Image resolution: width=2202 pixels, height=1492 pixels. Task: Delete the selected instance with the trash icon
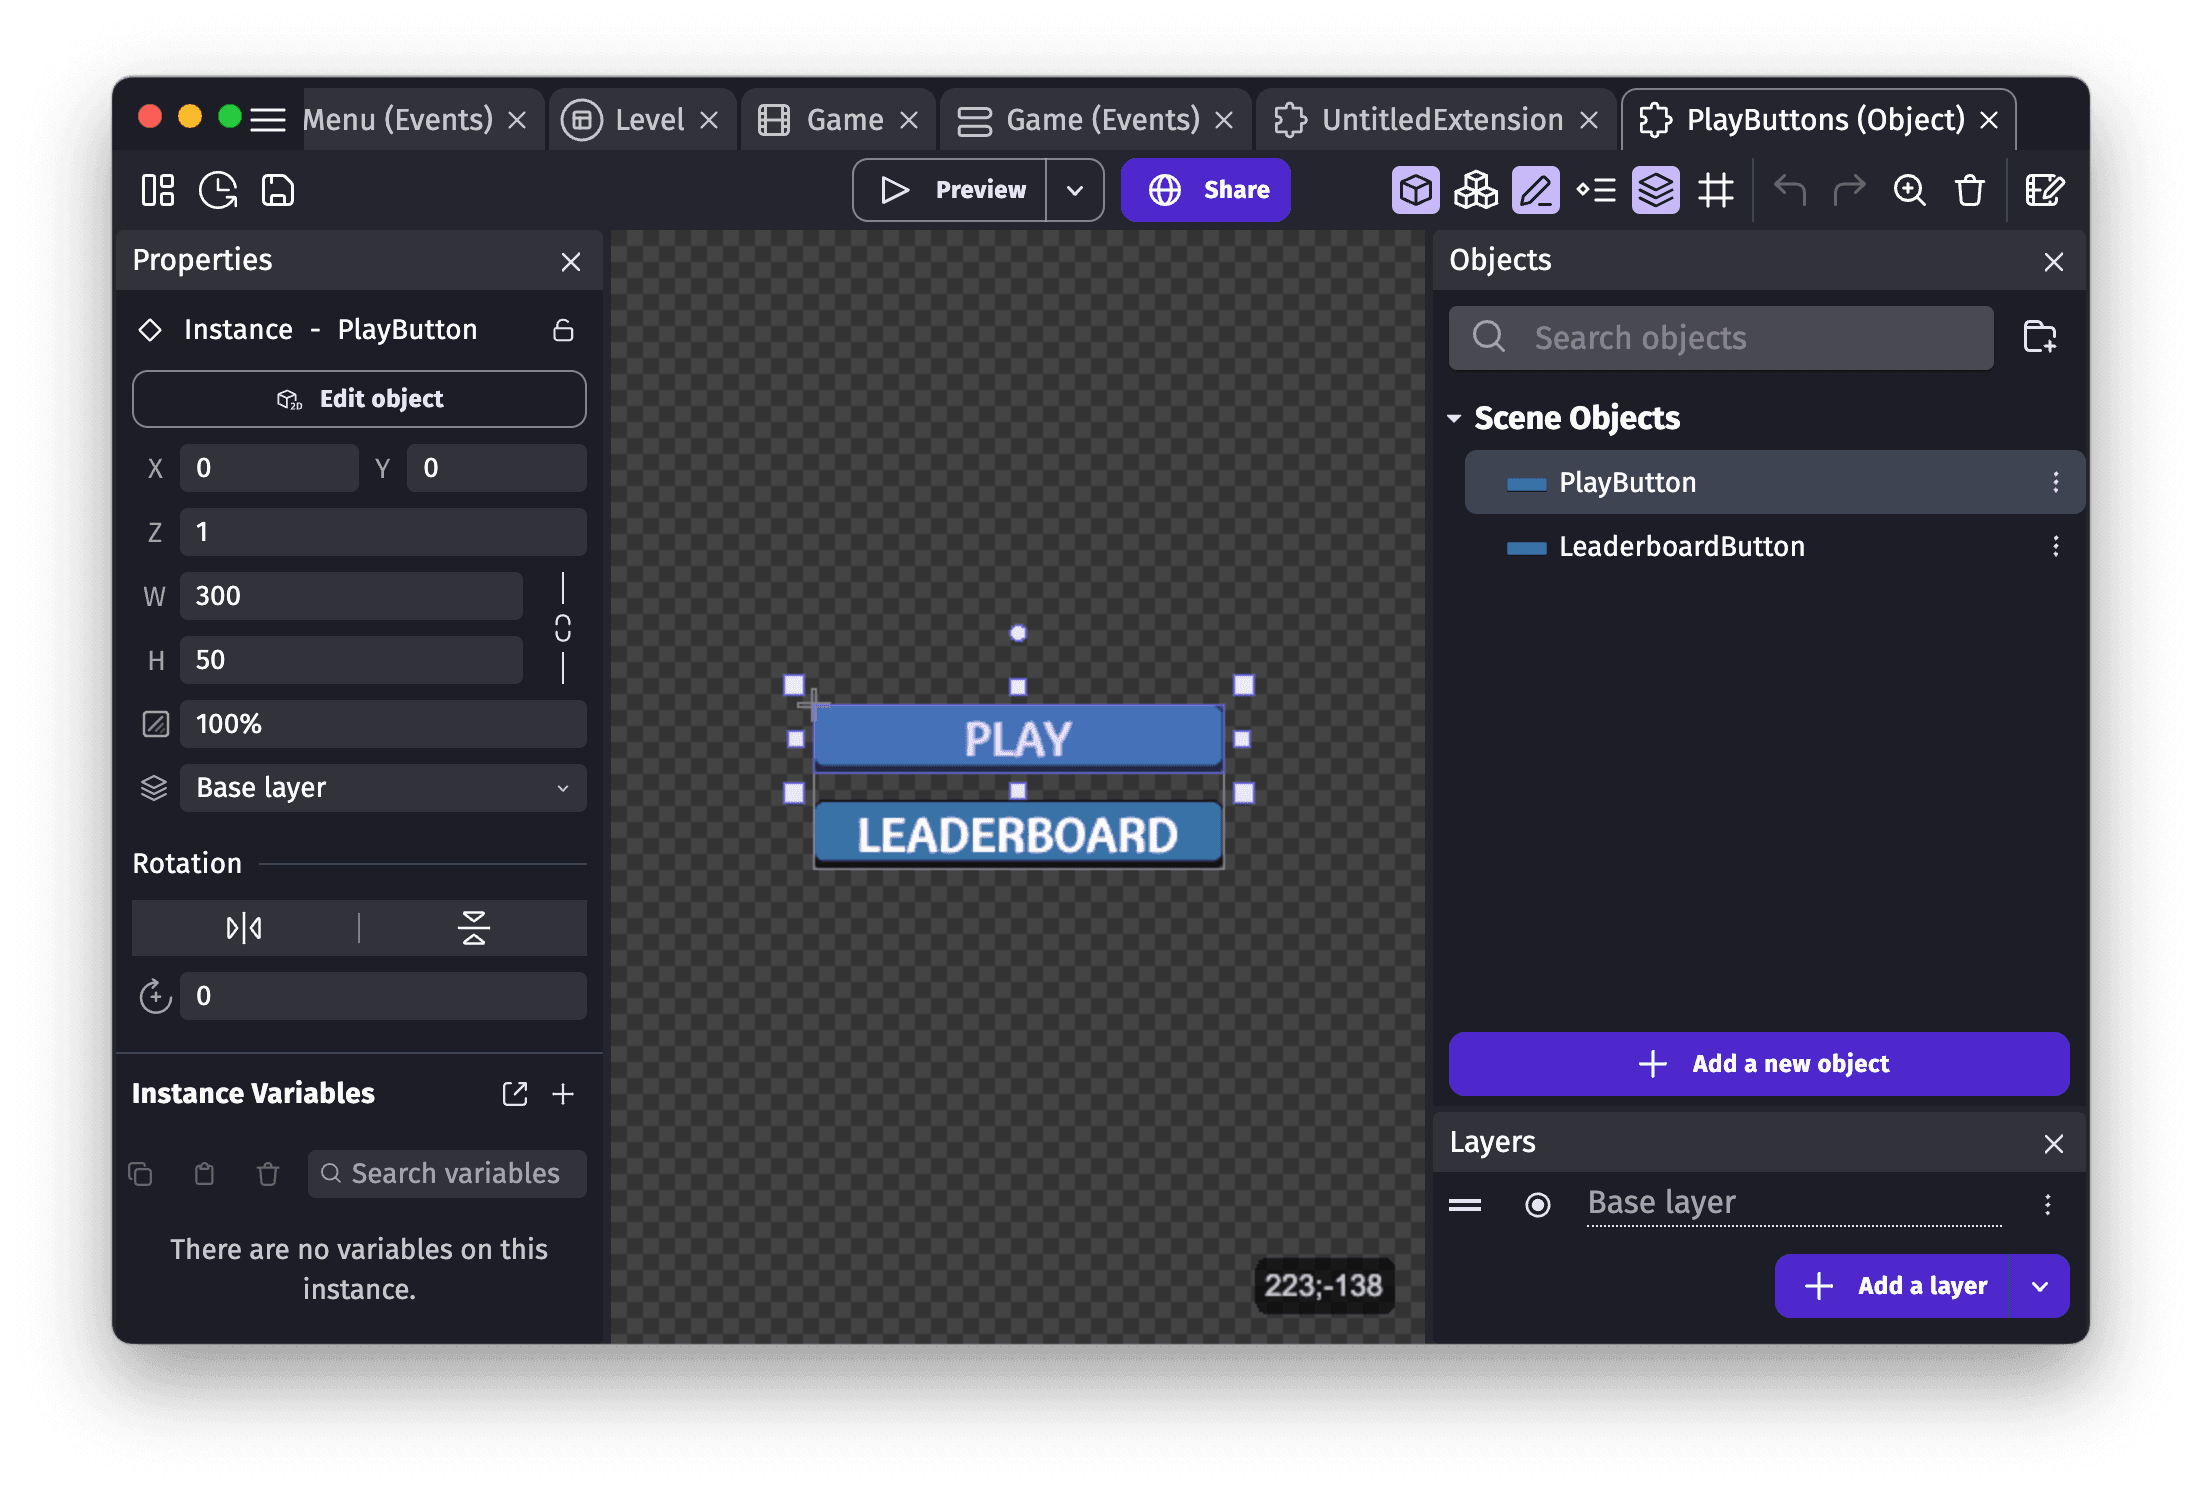pyautogui.click(x=1969, y=190)
